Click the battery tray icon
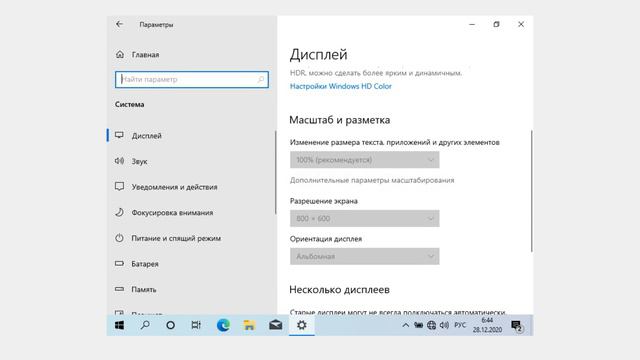The height and width of the screenshot is (360, 640). tap(418, 325)
